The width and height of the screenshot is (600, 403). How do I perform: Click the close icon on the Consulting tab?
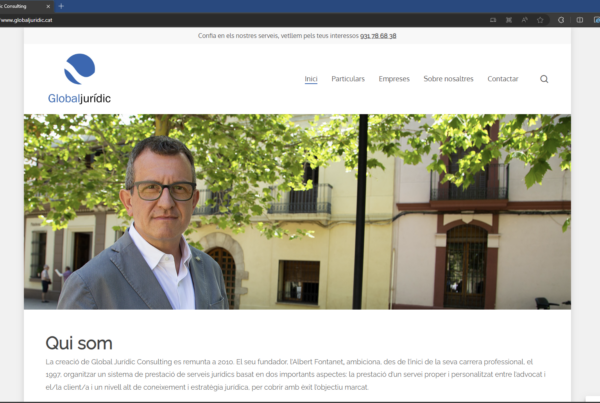(47, 6)
